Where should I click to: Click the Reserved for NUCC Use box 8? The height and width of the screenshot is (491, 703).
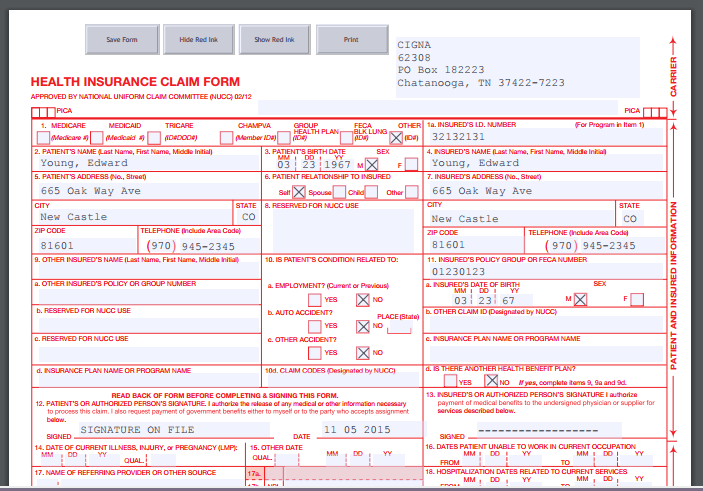coord(343,230)
